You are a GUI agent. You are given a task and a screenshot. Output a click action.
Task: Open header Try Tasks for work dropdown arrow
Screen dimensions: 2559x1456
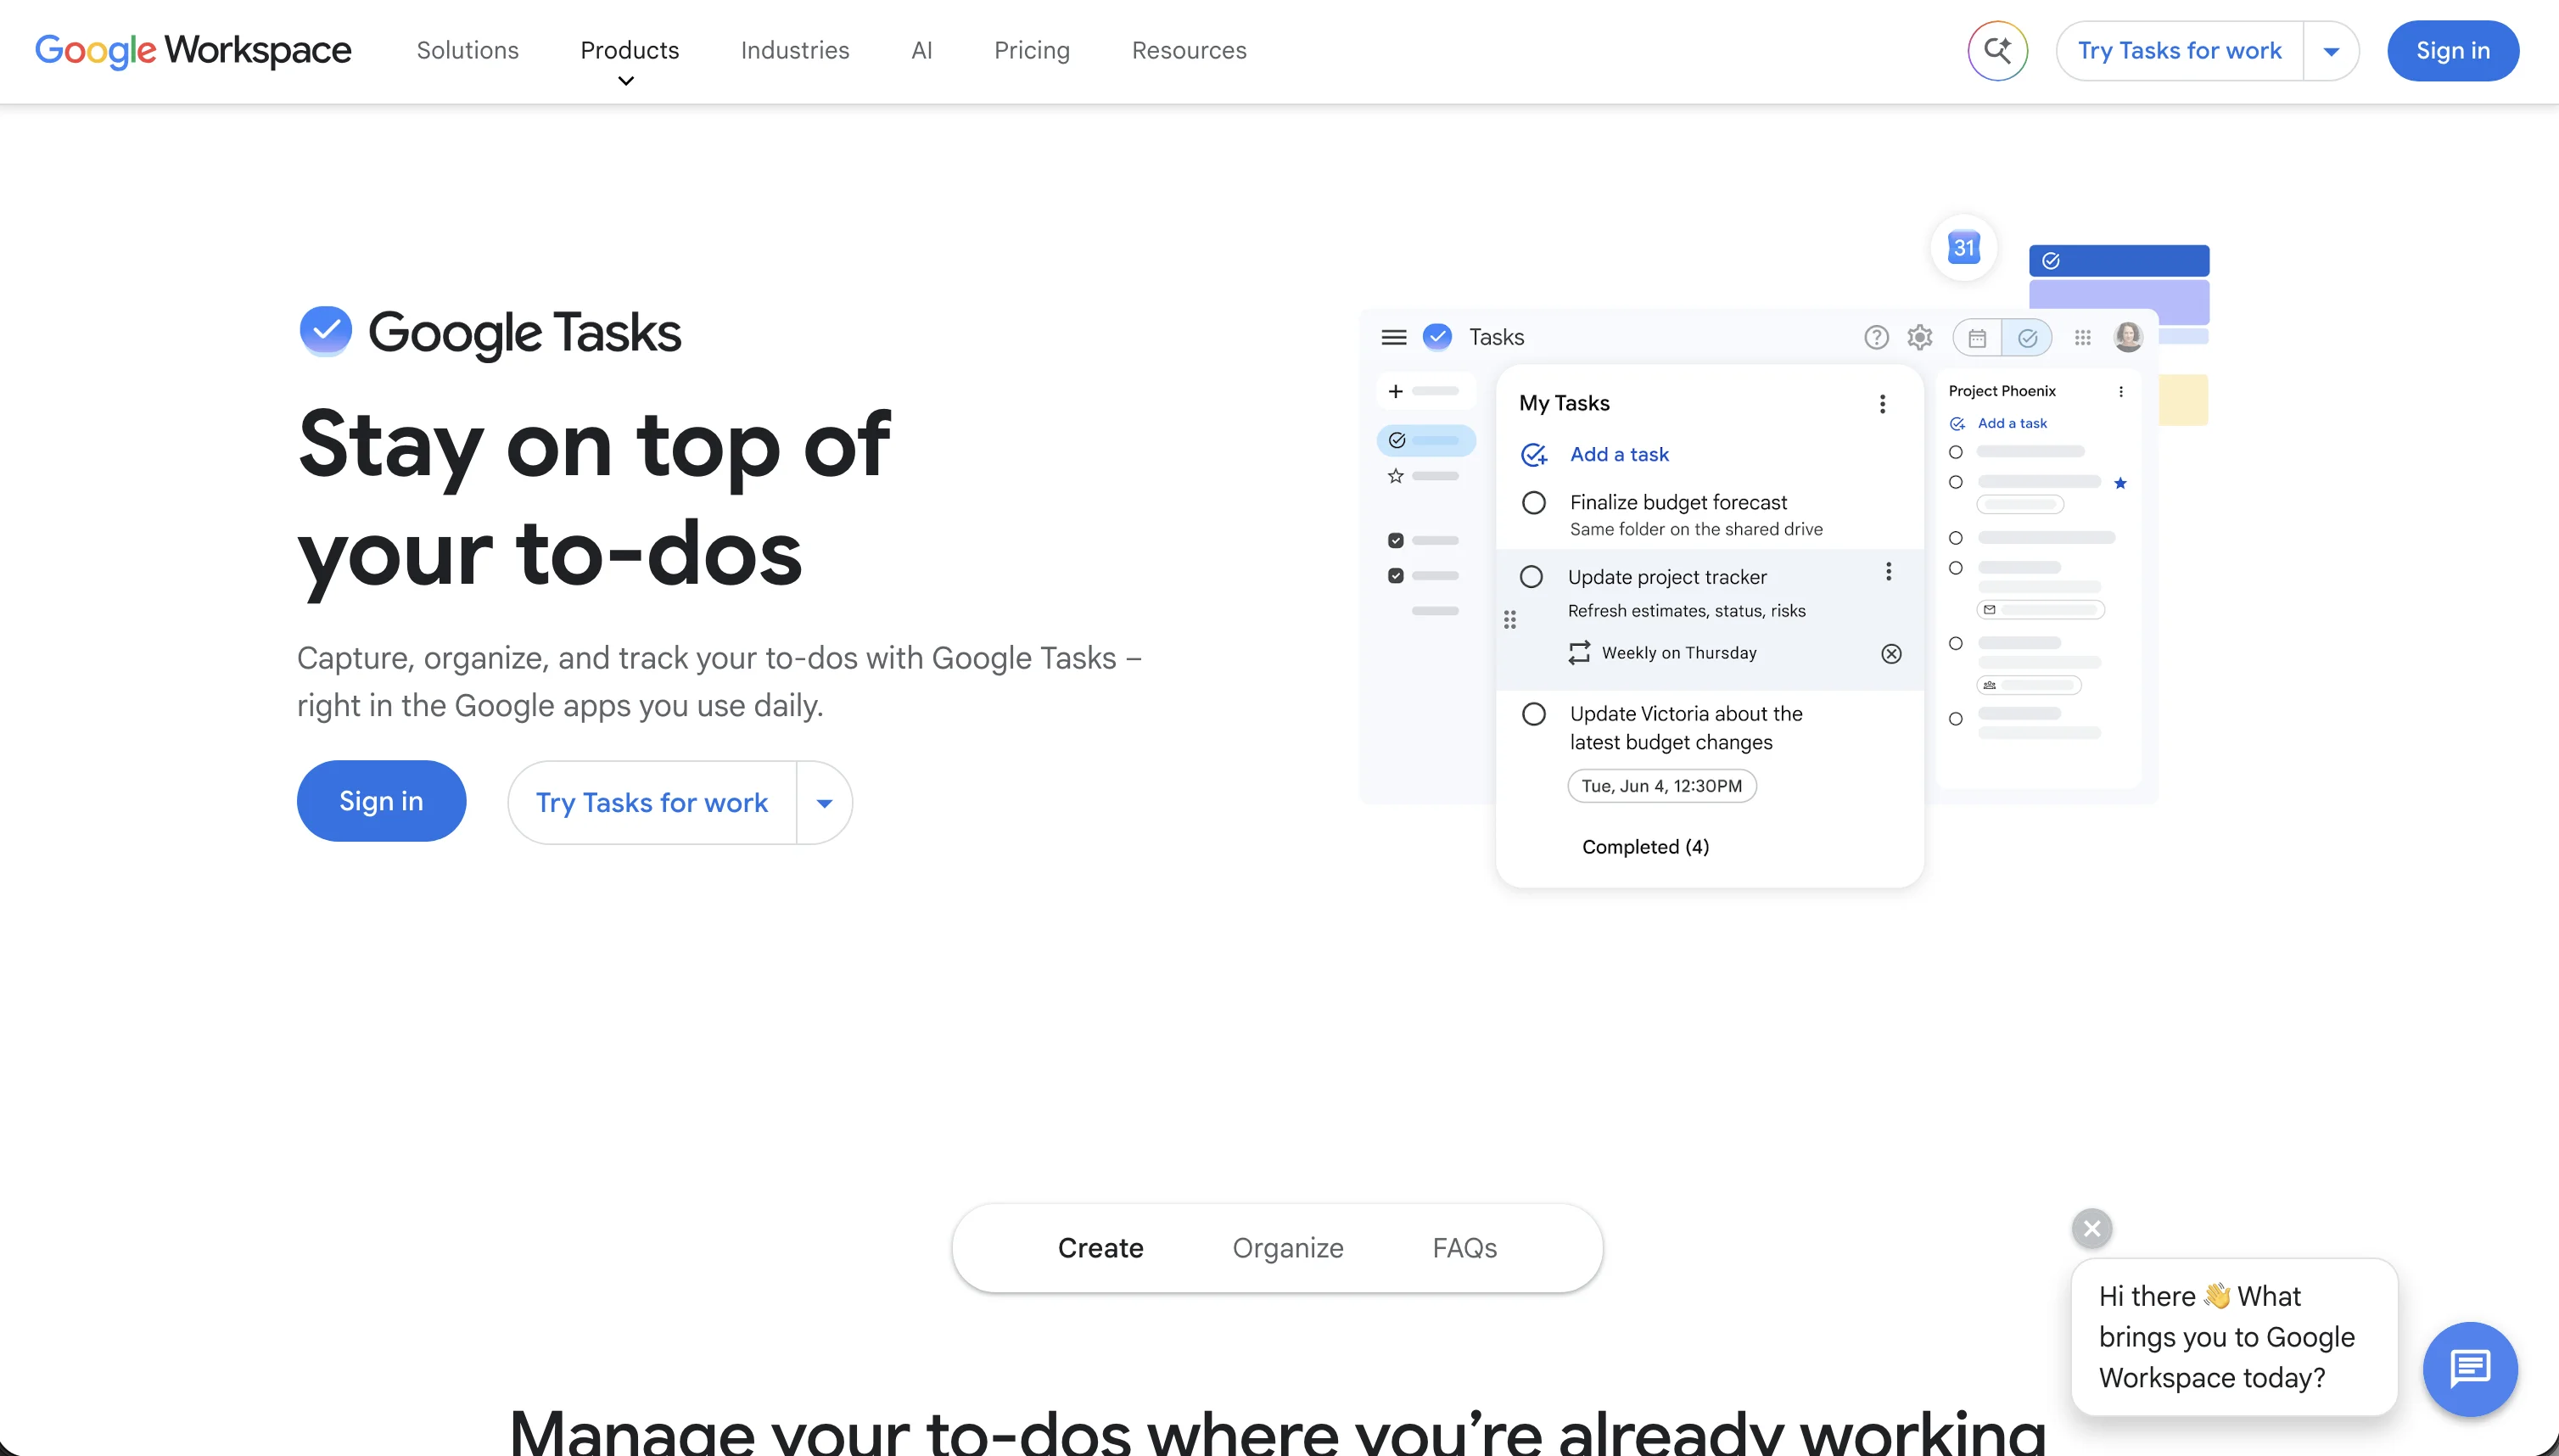point(2330,51)
